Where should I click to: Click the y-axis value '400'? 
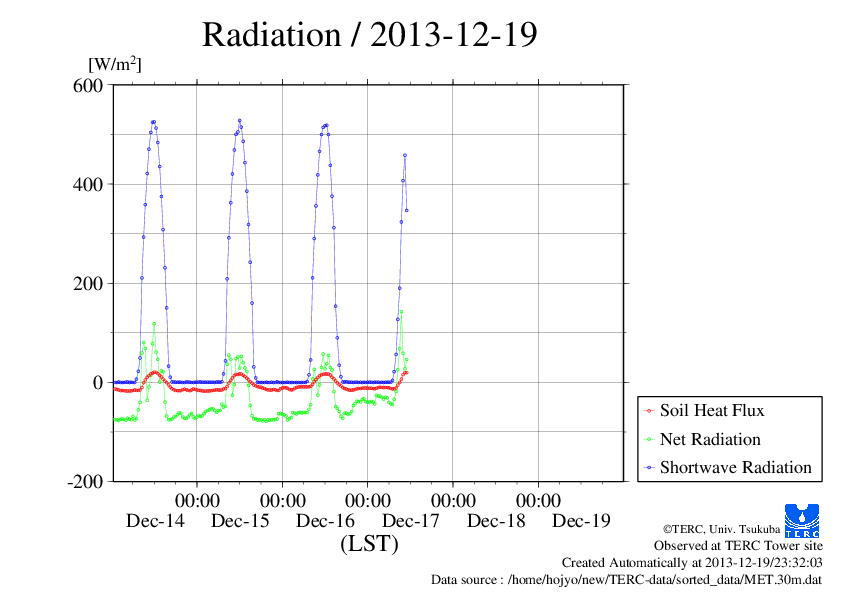(x=88, y=184)
